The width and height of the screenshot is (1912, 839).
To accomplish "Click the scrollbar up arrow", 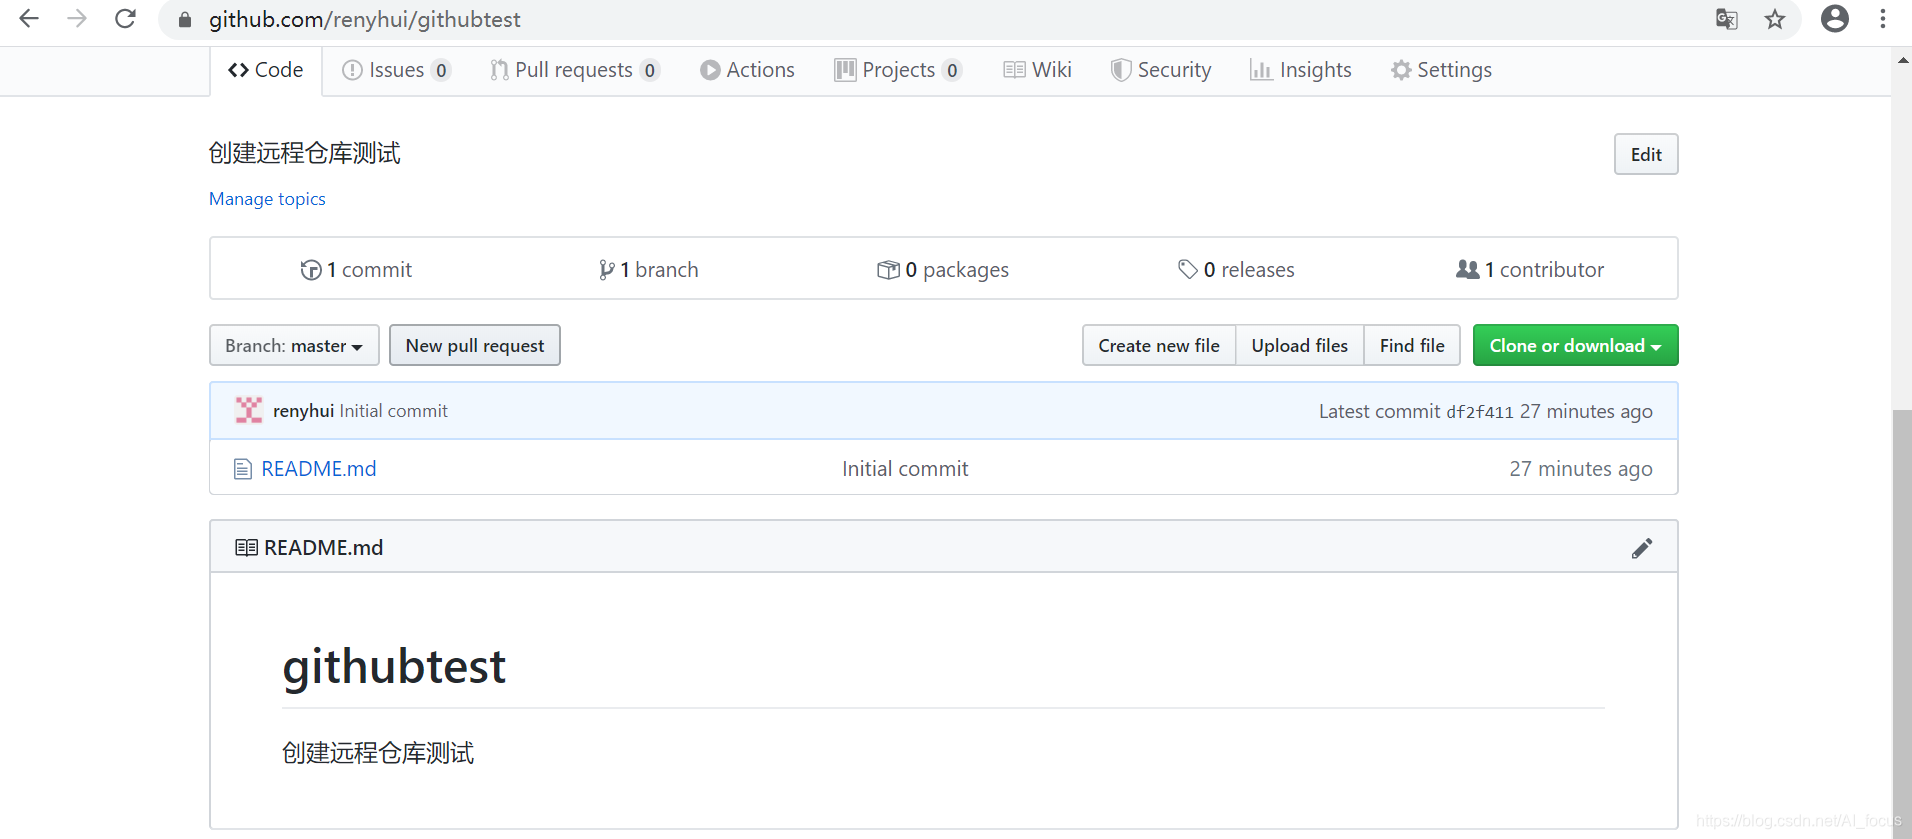I will (1902, 60).
